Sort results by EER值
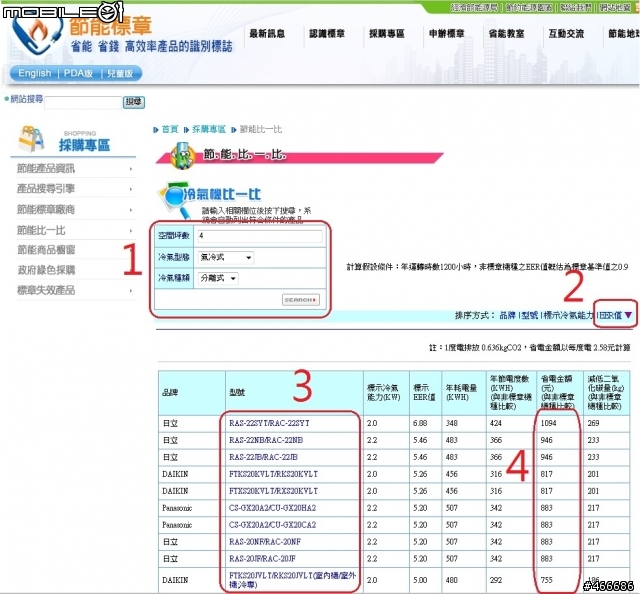Viewport: 640px width, 594px height. [x=610, y=315]
